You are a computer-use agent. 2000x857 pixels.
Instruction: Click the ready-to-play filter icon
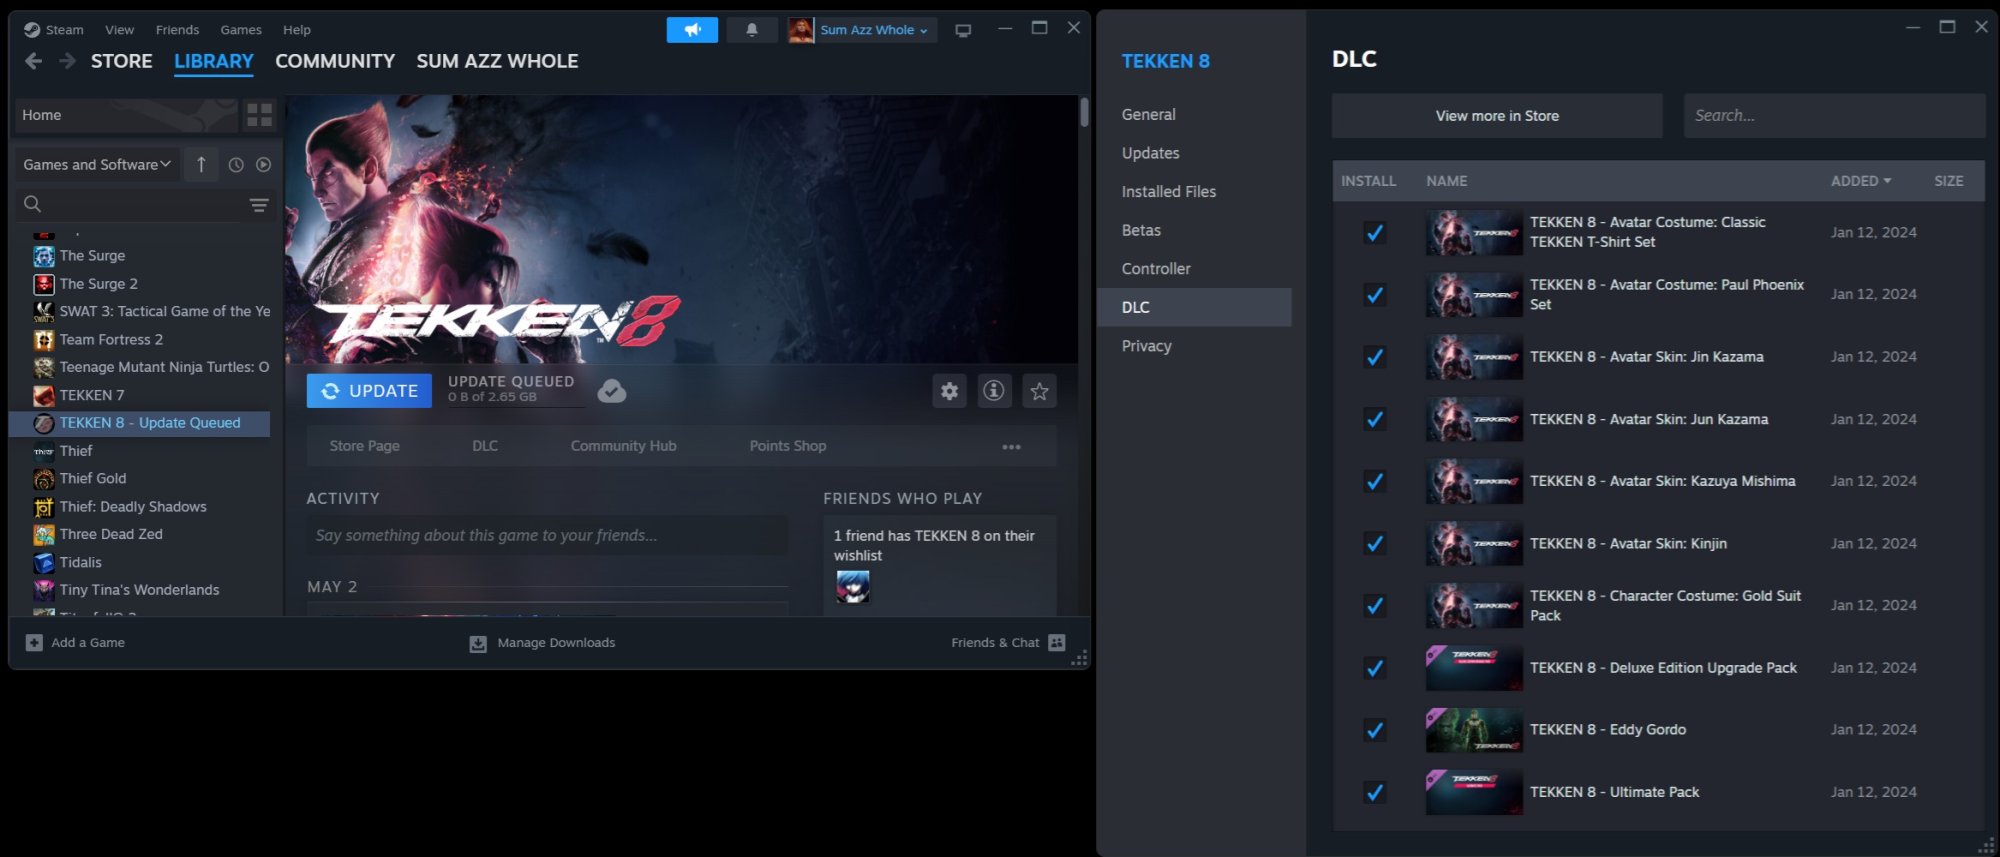[x=263, y=165]
